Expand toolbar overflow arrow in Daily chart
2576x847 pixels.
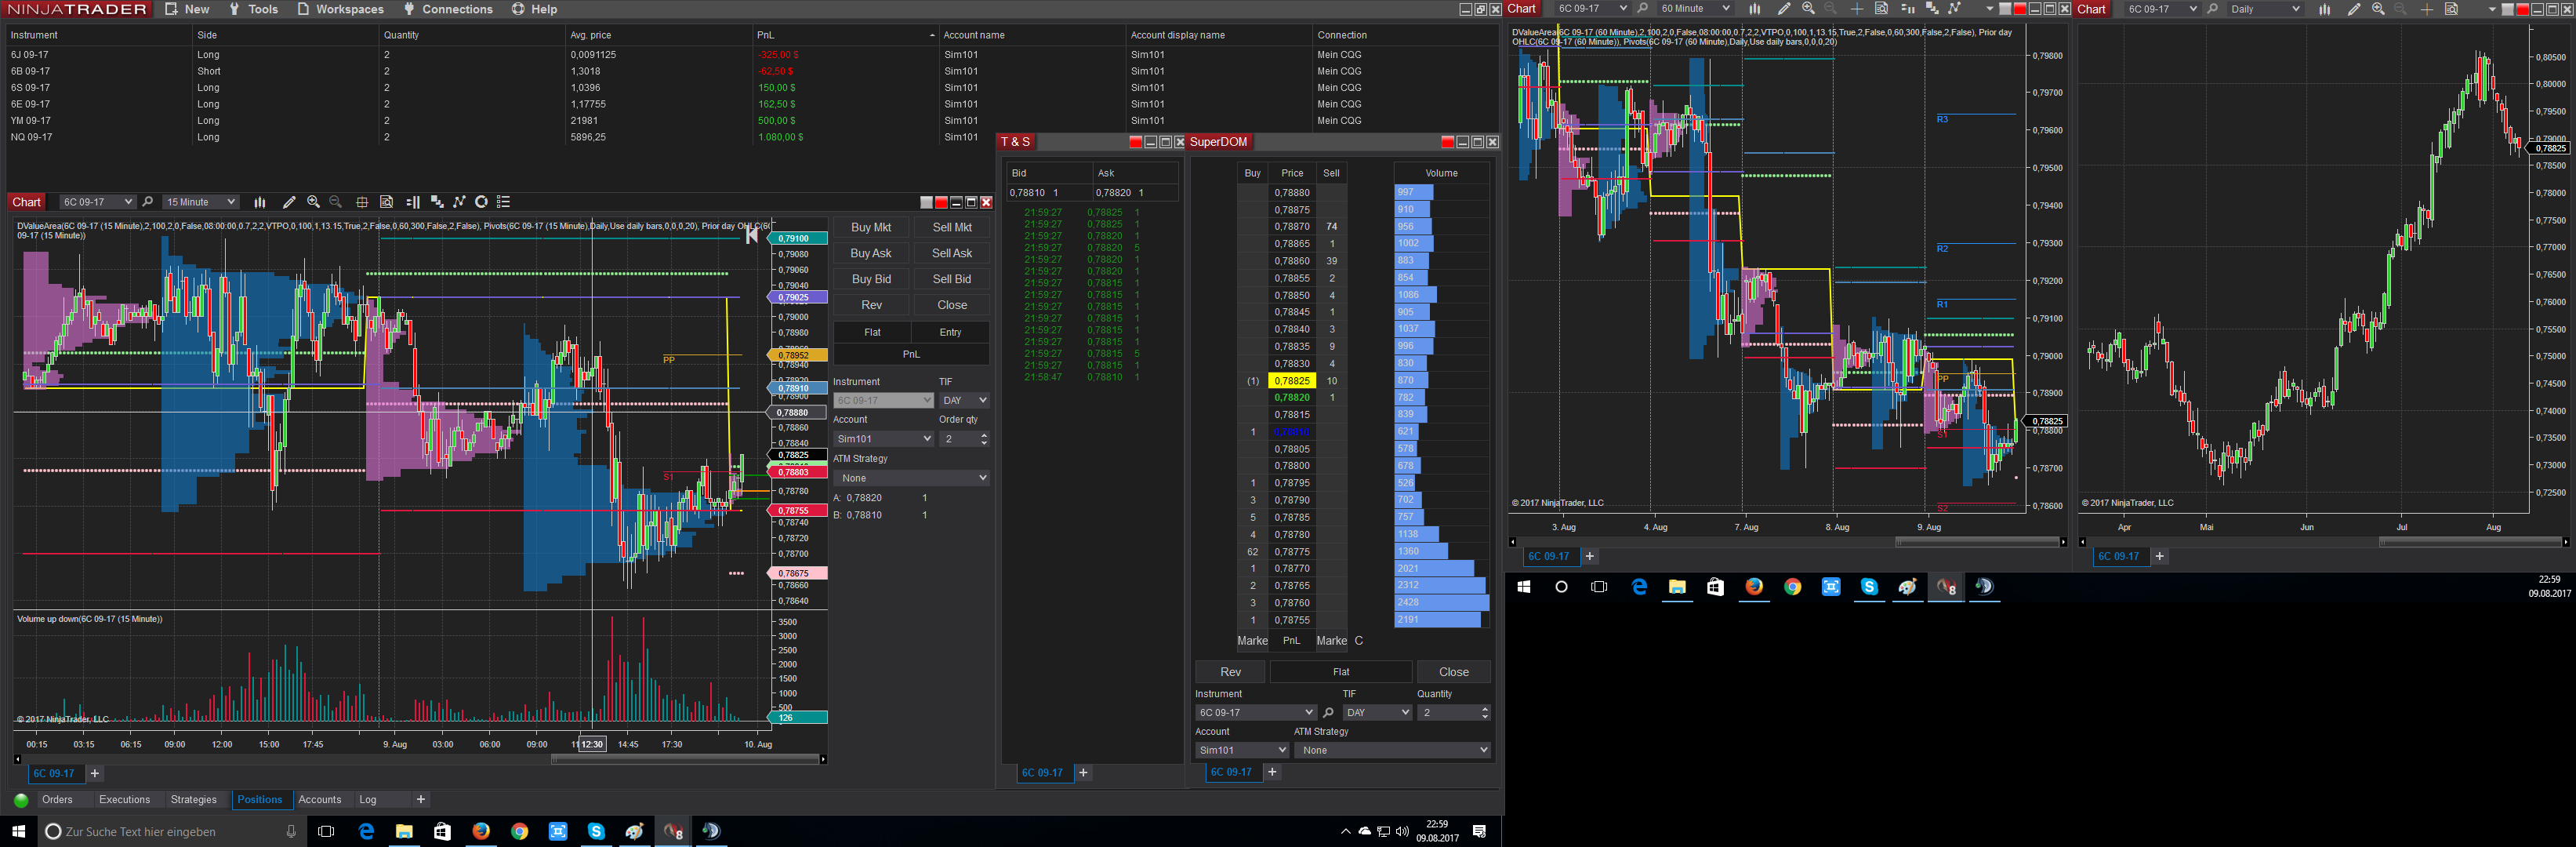(x=2492, y=9)
